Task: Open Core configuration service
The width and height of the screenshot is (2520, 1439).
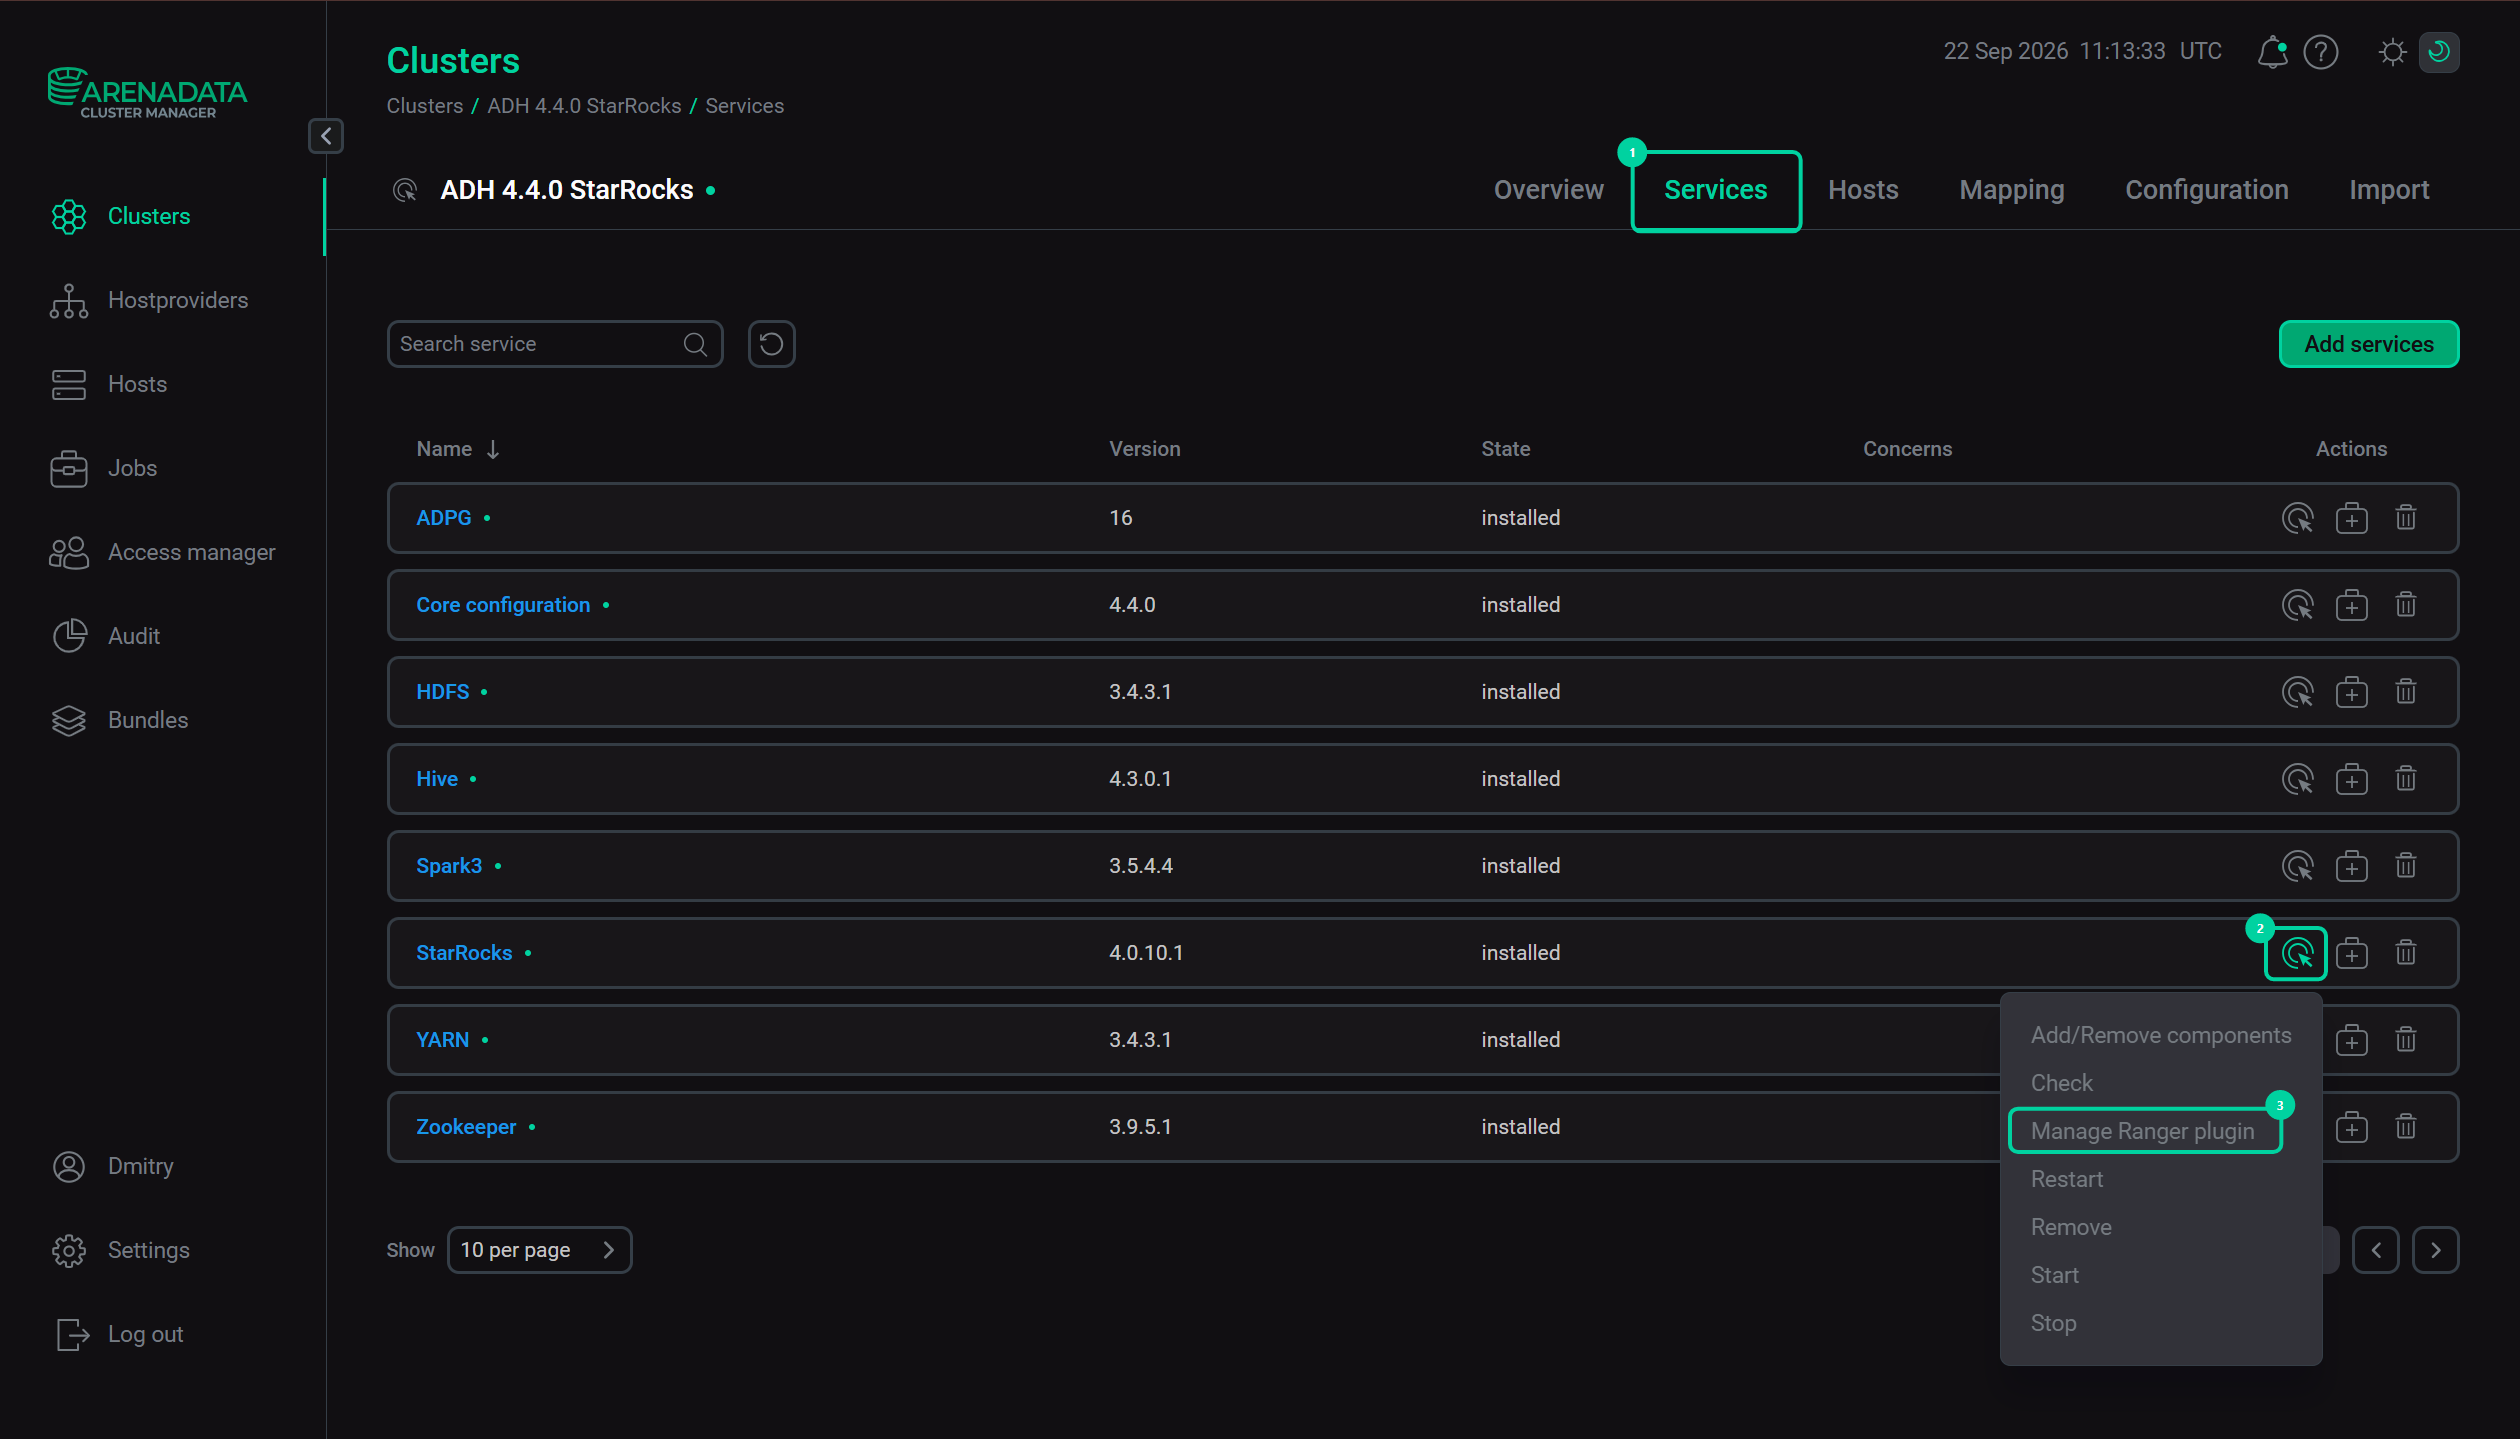Action: click(503, 605)
